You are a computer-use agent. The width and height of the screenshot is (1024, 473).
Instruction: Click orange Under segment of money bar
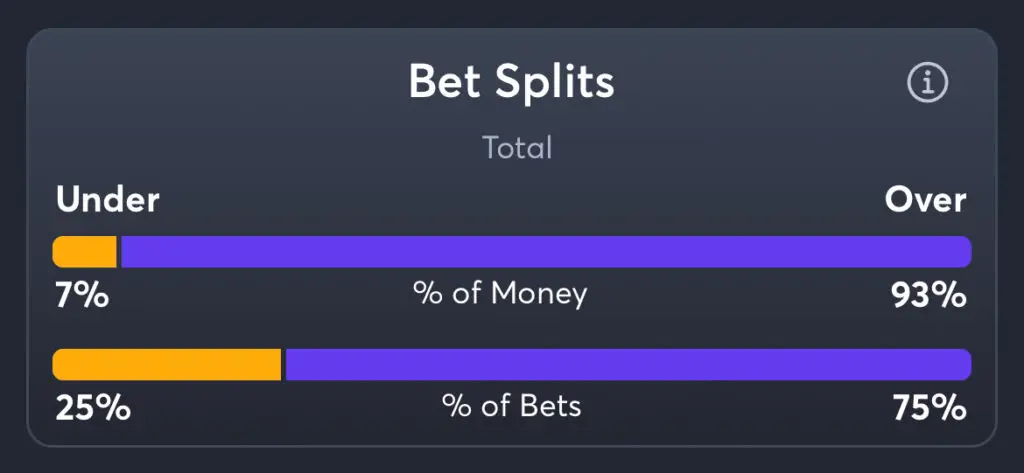(x=84, y=252)
